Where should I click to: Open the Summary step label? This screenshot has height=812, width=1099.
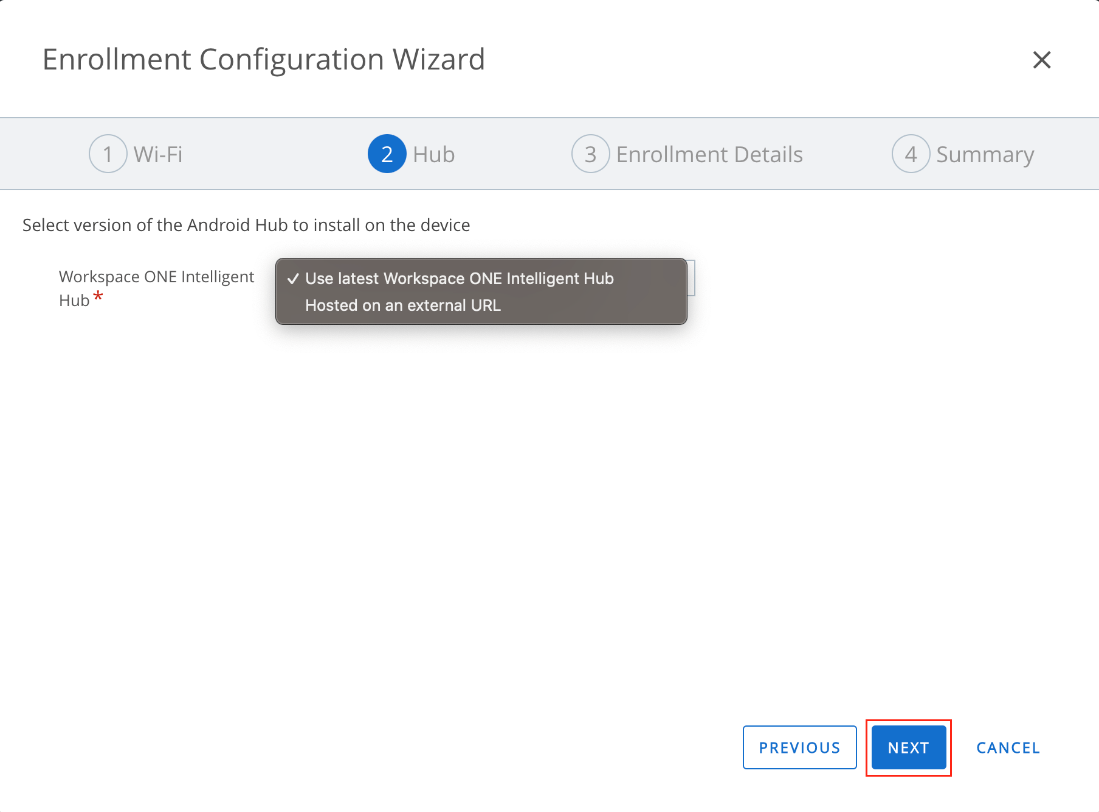(x=985, y=155)
